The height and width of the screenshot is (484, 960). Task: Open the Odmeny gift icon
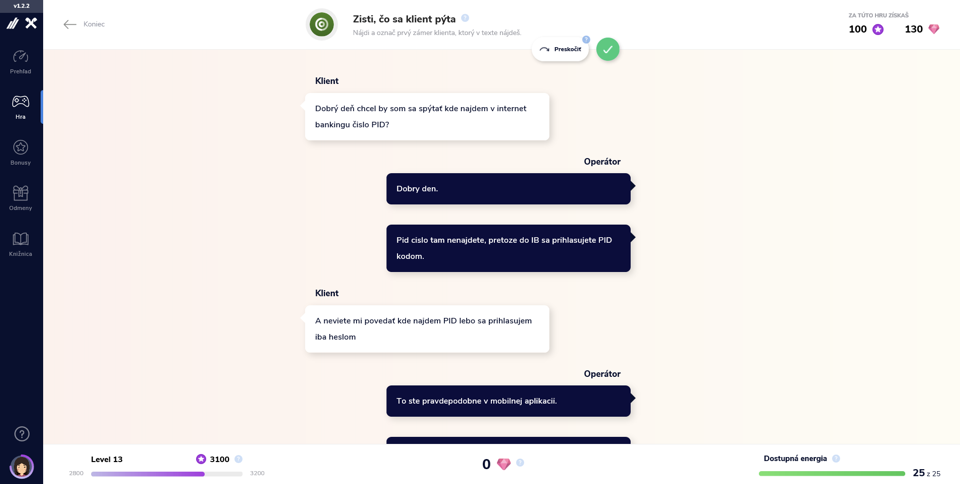[x=21, y=193]
